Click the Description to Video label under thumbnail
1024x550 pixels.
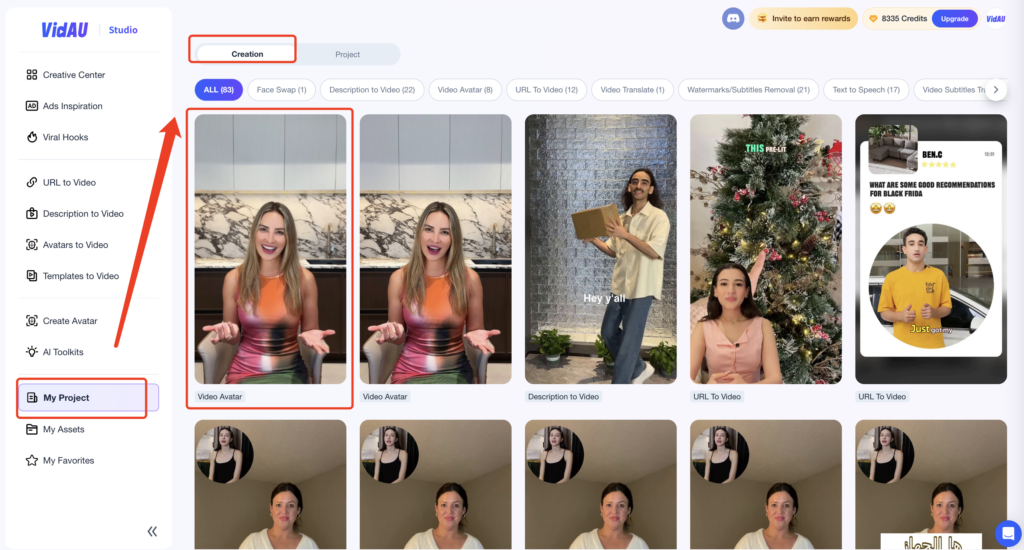564,396
